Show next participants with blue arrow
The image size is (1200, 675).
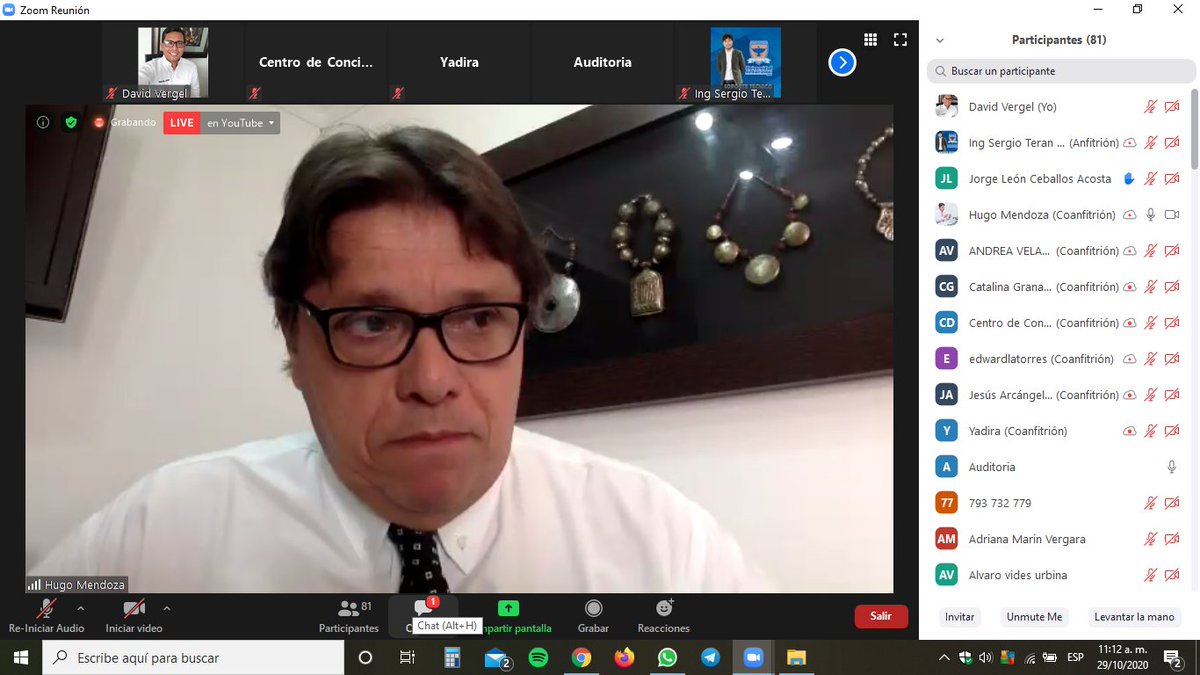(842, 63)
